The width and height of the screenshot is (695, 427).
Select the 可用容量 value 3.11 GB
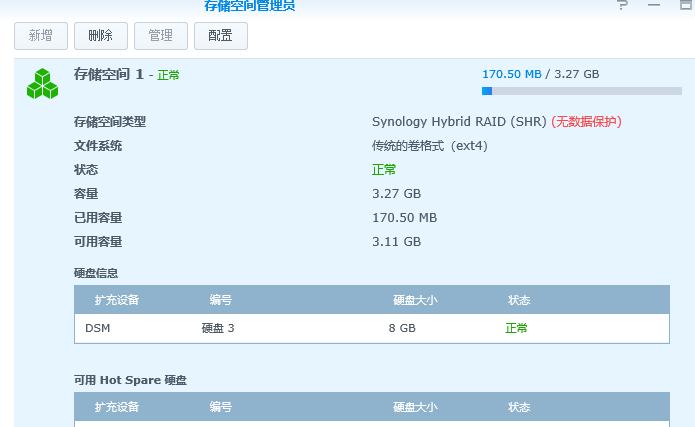click(396, 242)
